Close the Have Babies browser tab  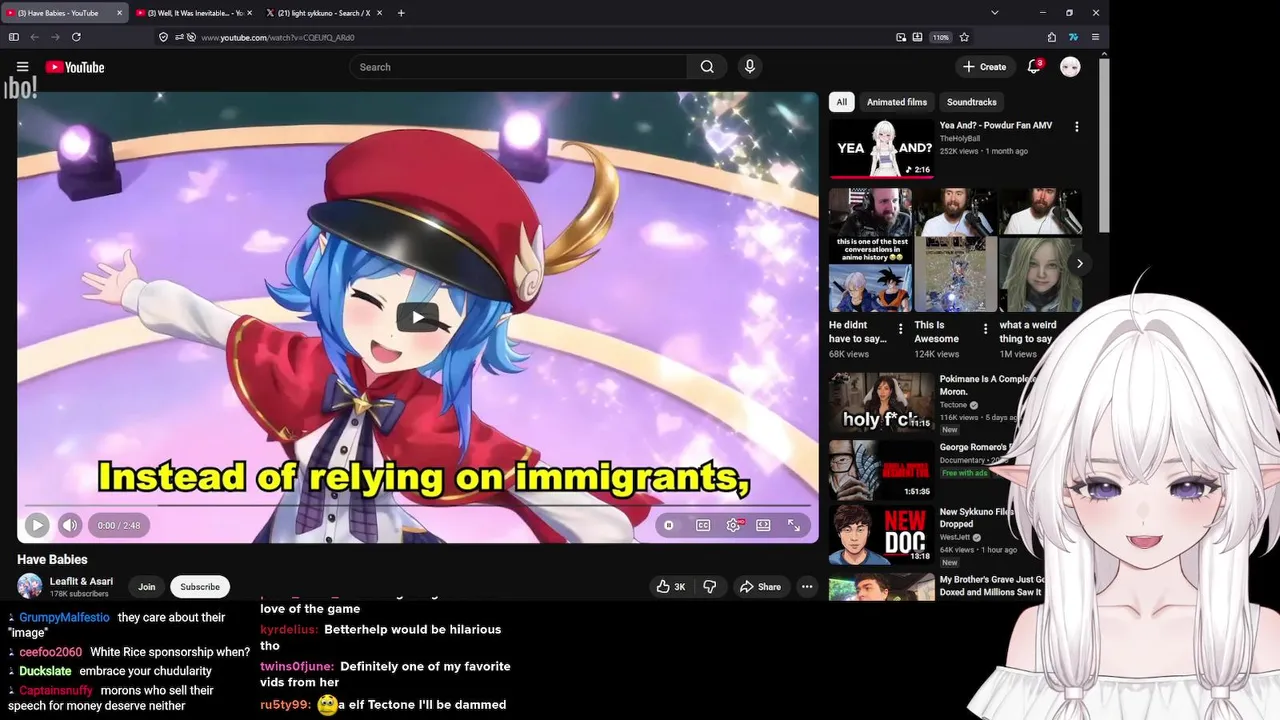pyautogui.click(x=120, y=13)
